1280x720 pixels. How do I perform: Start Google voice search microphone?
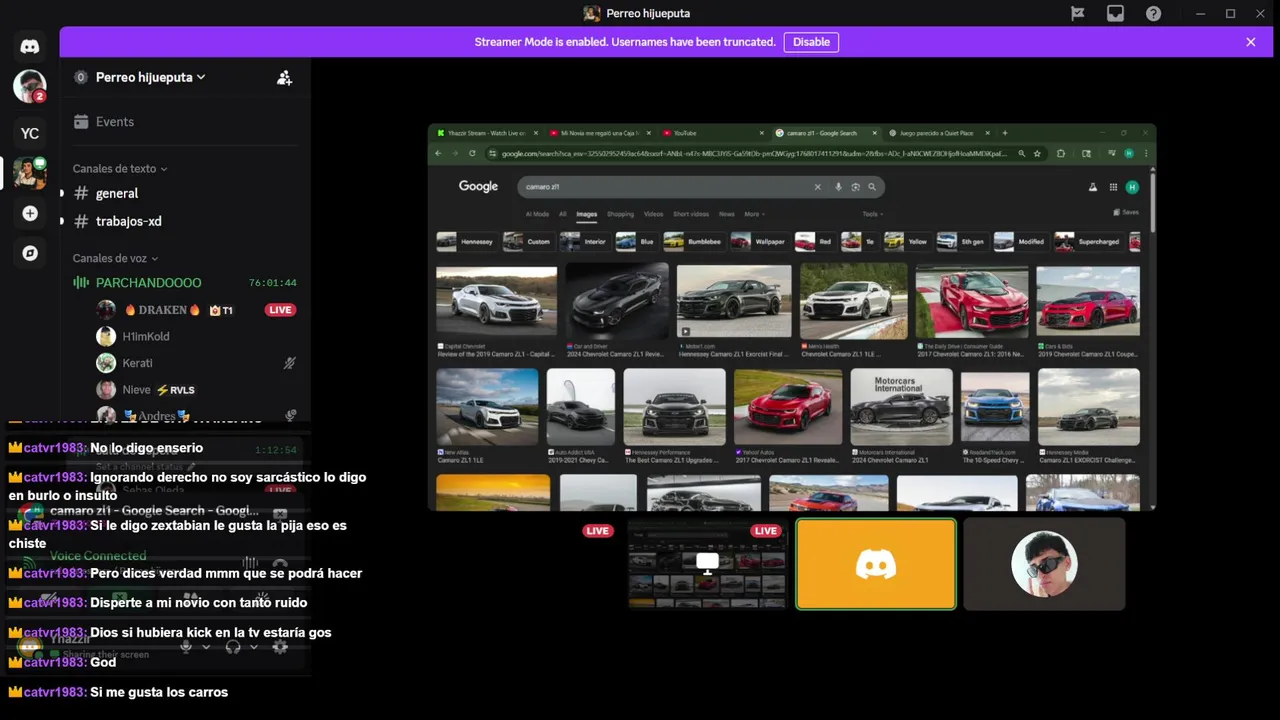[838, 187]
